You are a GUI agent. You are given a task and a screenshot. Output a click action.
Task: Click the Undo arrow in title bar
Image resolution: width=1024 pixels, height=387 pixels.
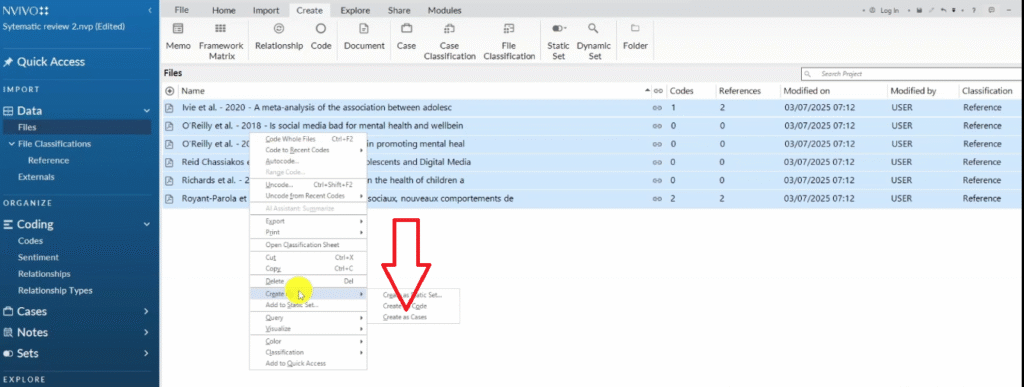943,10
